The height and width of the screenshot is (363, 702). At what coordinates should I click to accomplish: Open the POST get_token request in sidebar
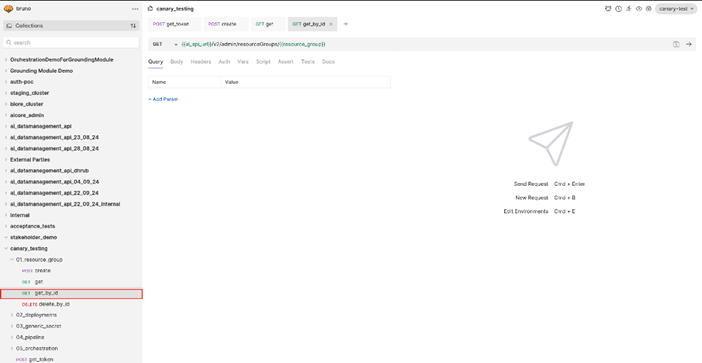[71, 359]
